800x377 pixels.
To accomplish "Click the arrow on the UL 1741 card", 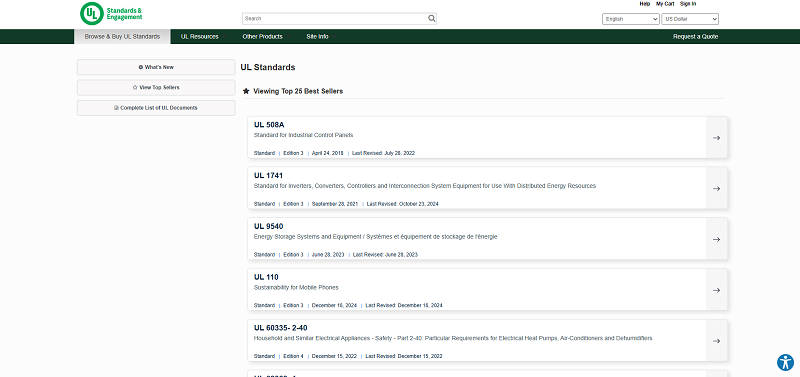I will [716, 188].
